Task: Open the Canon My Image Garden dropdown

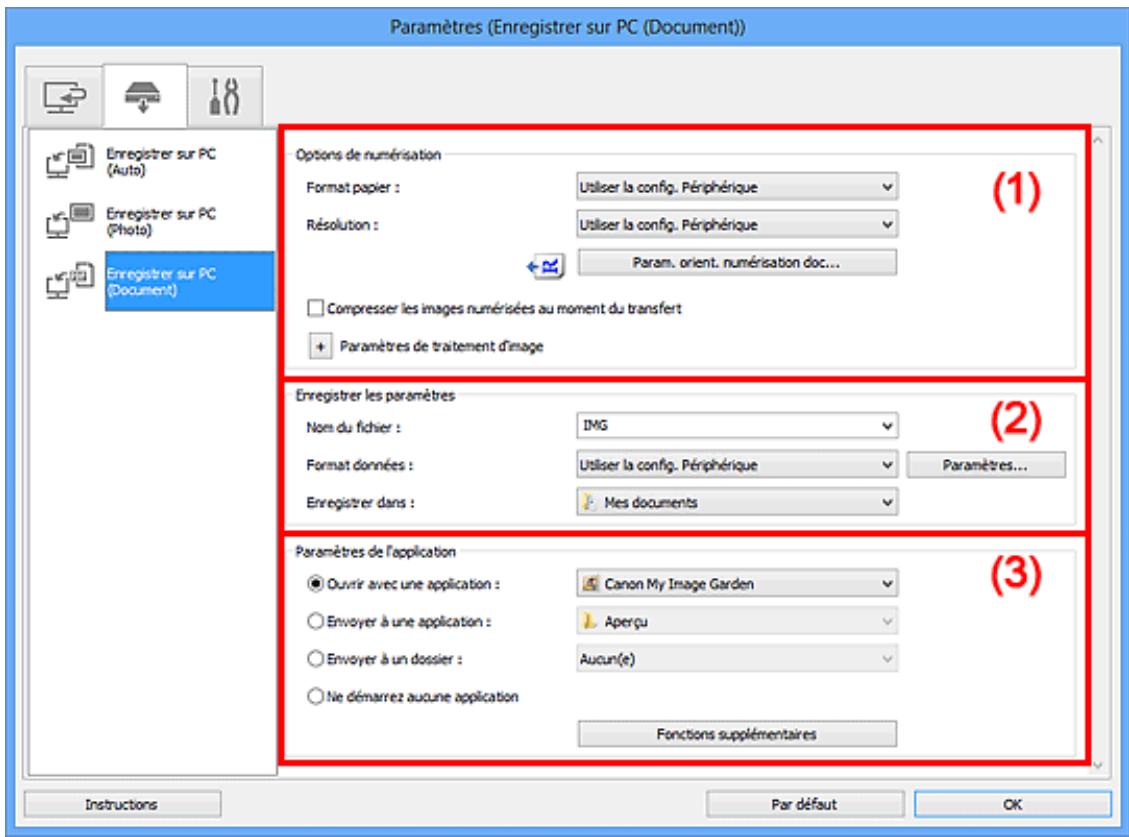Action: coord(737,584)
